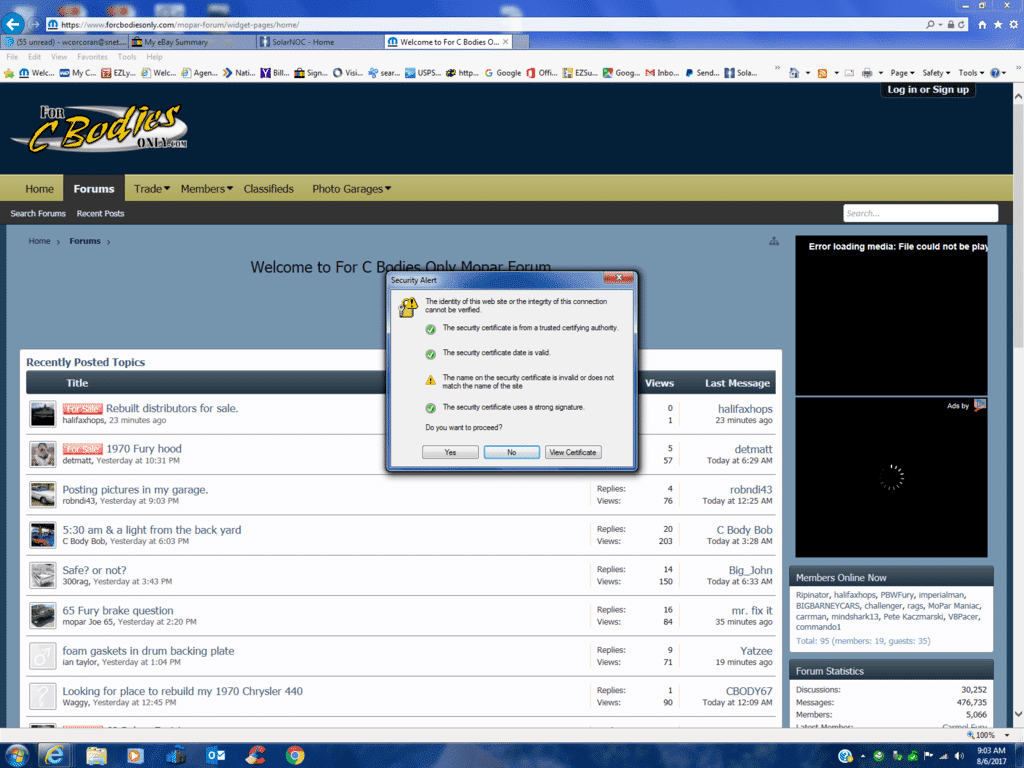This screenshot has width=1024, height=768.
Task: Open the 65 Fury brake question thread
Action: click(117, 610)
